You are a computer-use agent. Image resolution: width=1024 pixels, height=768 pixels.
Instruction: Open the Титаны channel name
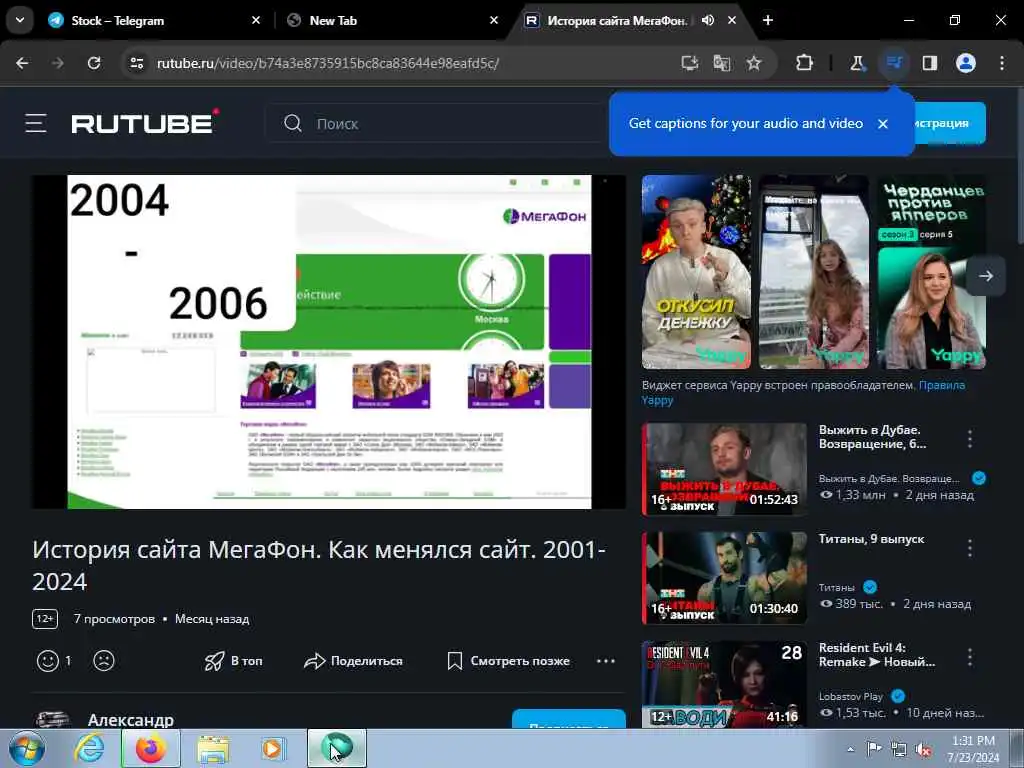tap(837, 587)
